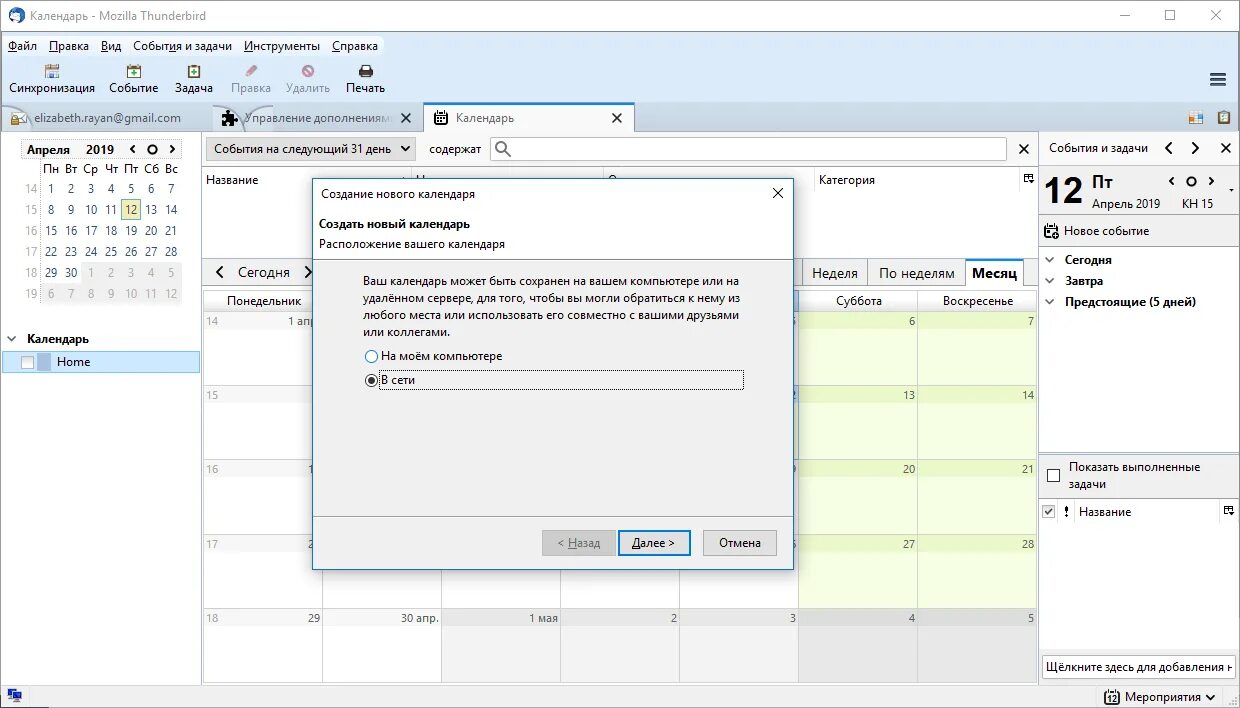Image resolution: width=1240 pixels, height=708 pixels.
Task: Sort events list by Категория column
Action: click(847, 180)
